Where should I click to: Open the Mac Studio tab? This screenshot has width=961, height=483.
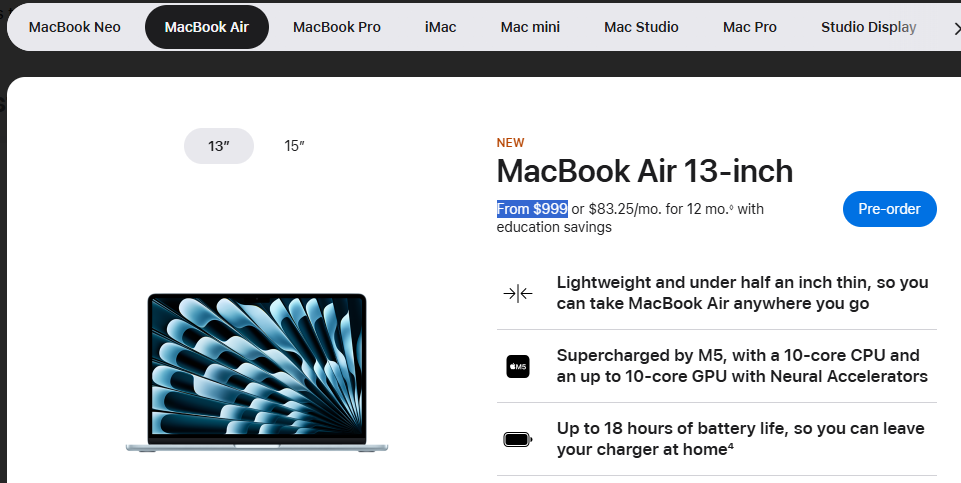(x=641, y=28)
